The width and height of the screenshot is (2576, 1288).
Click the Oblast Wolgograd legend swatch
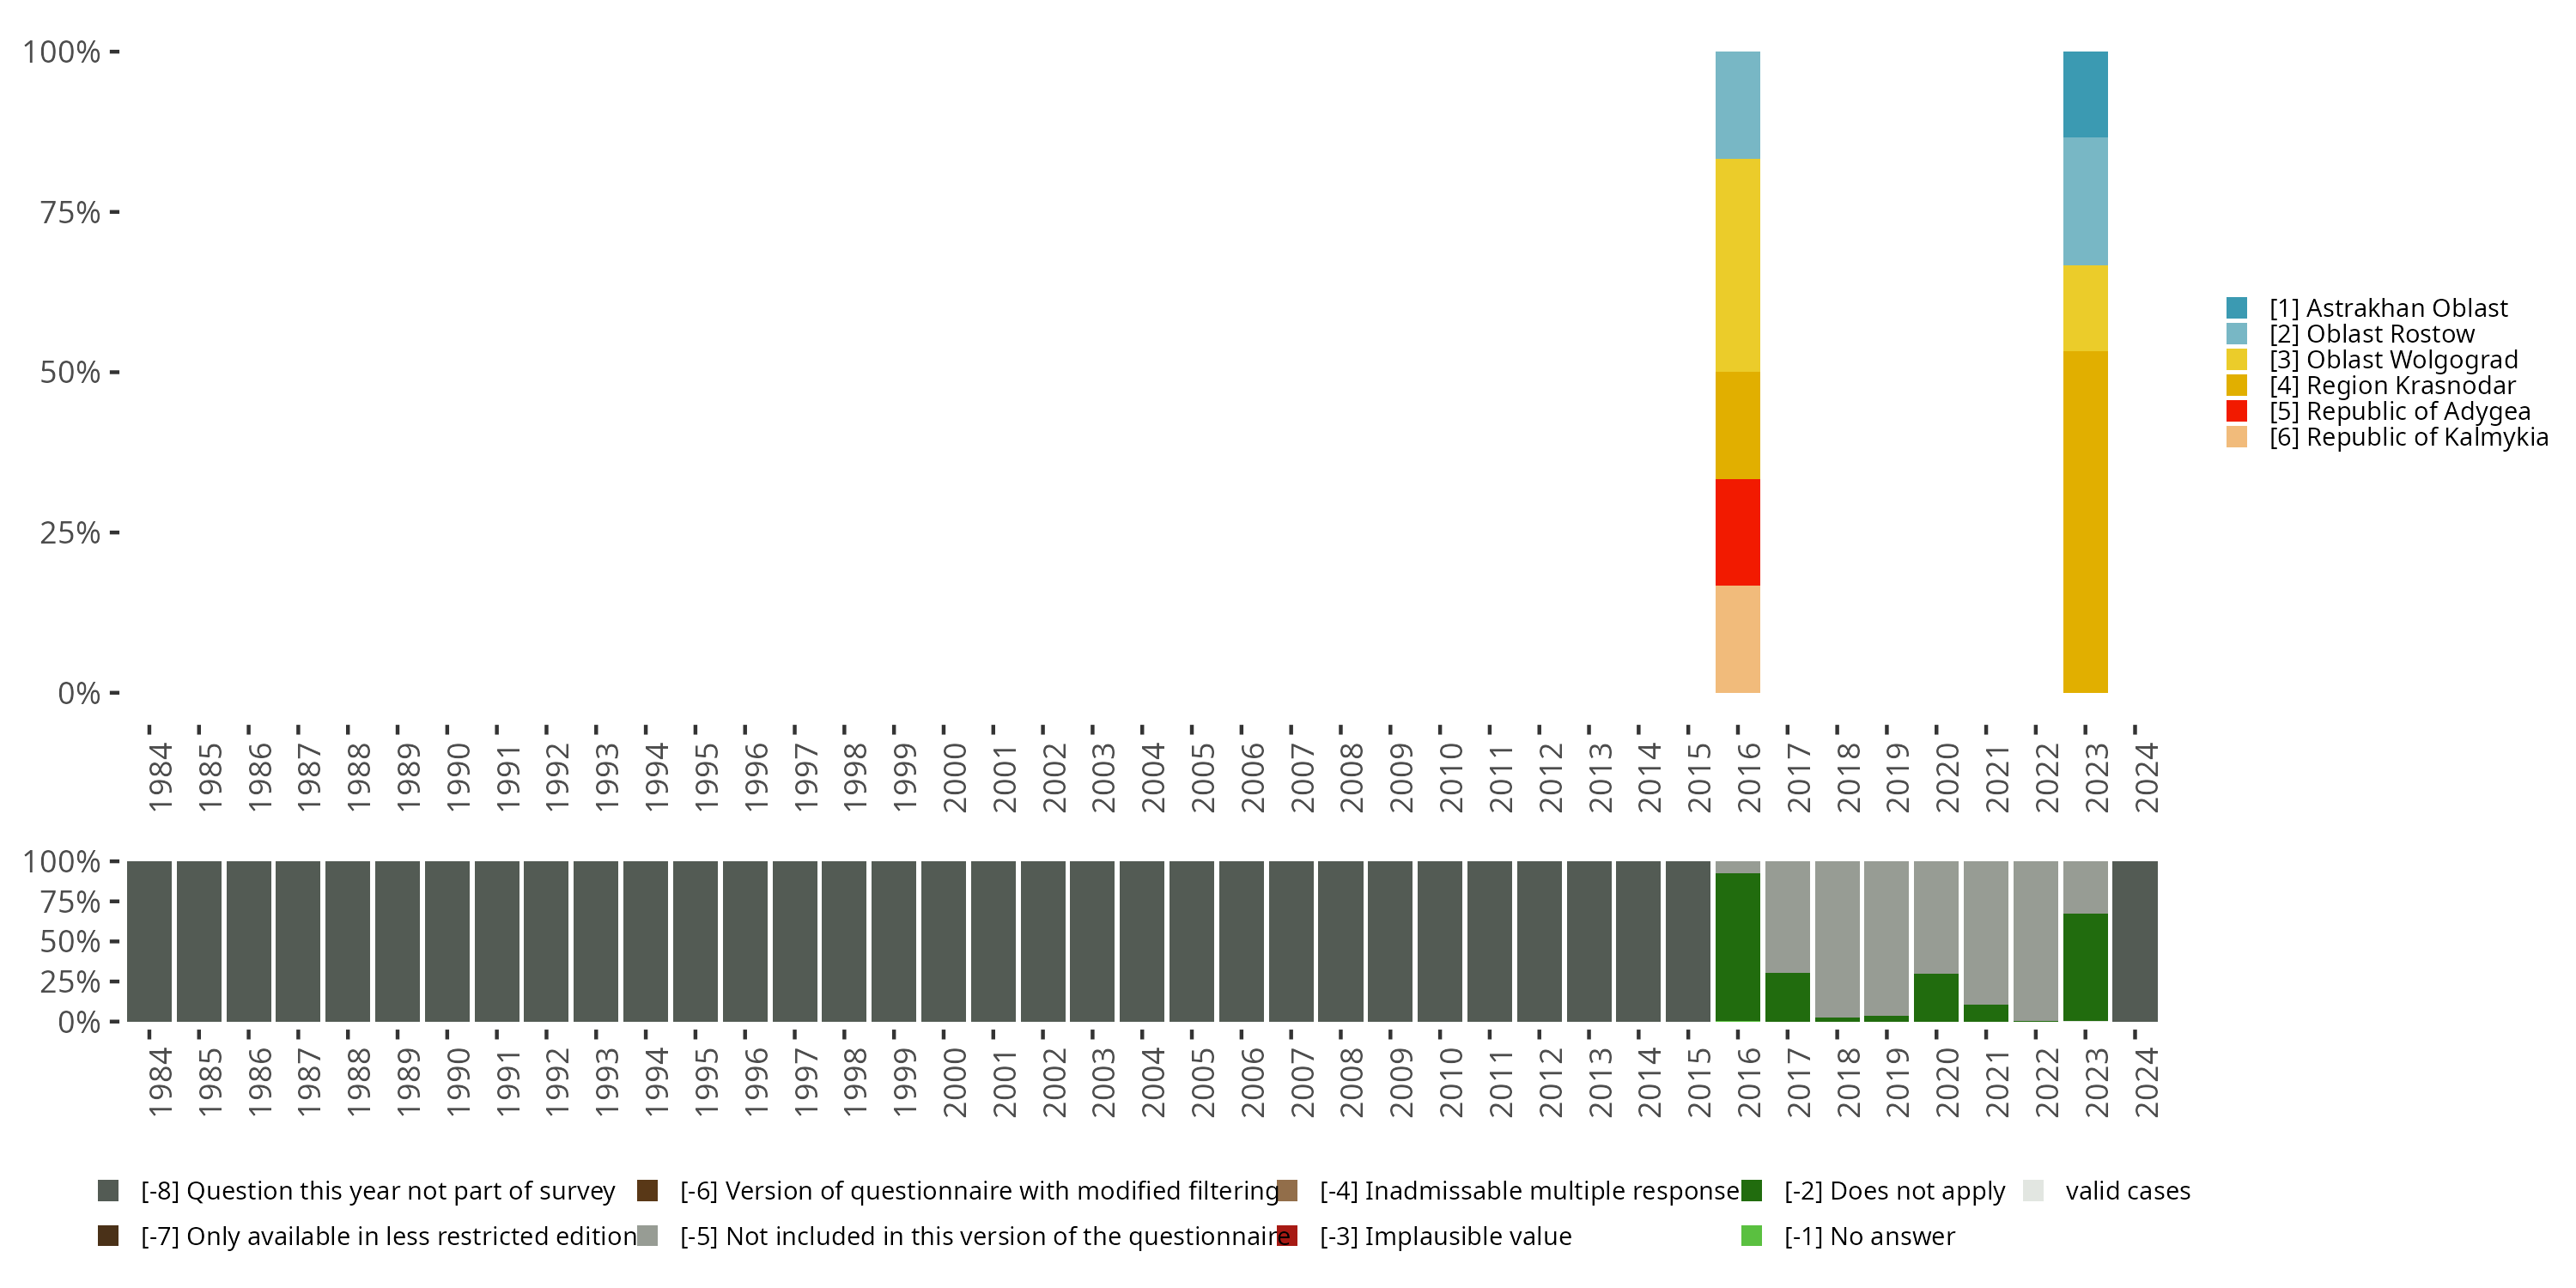pos(2237,360)
